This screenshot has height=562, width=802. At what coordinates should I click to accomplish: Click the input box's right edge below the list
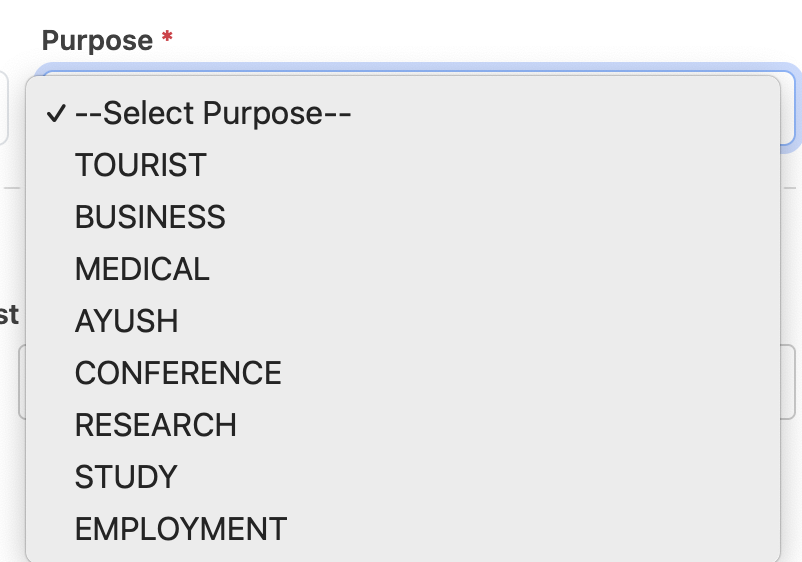click(x=788, y=382)
